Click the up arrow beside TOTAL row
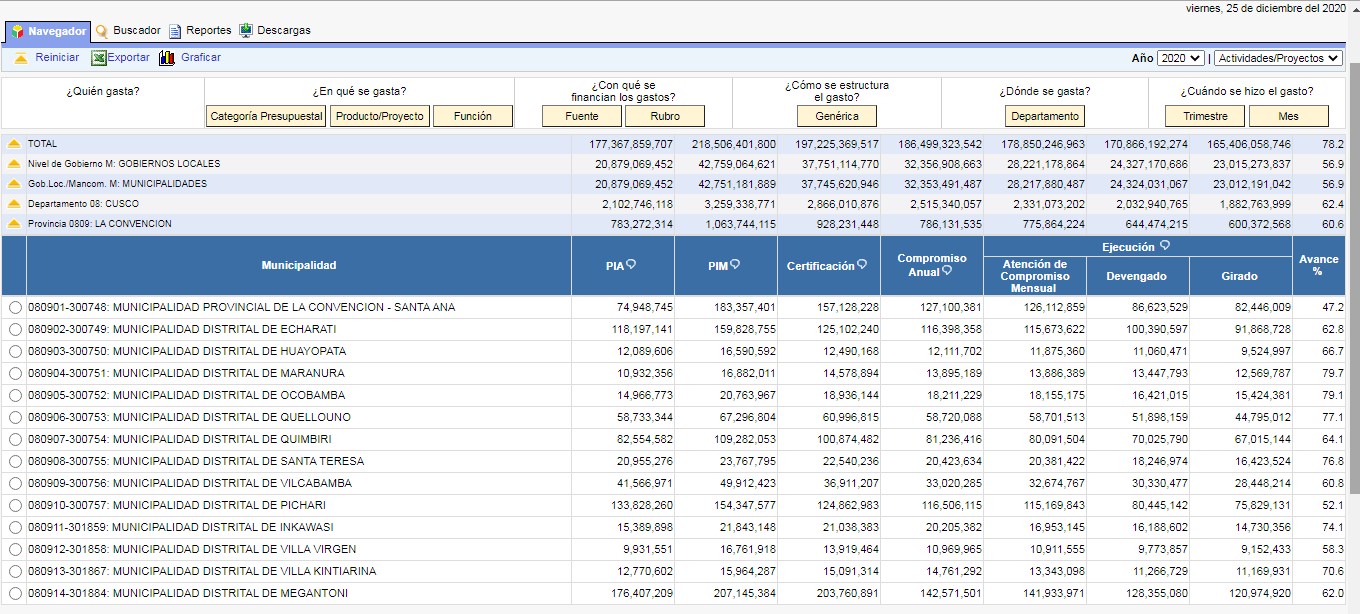 [14, 144]
